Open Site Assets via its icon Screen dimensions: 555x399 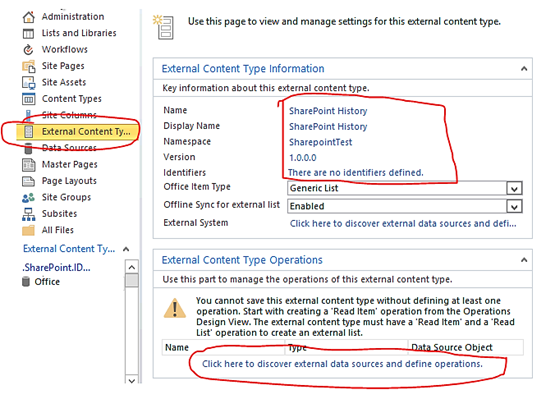[x=29, y=82]
